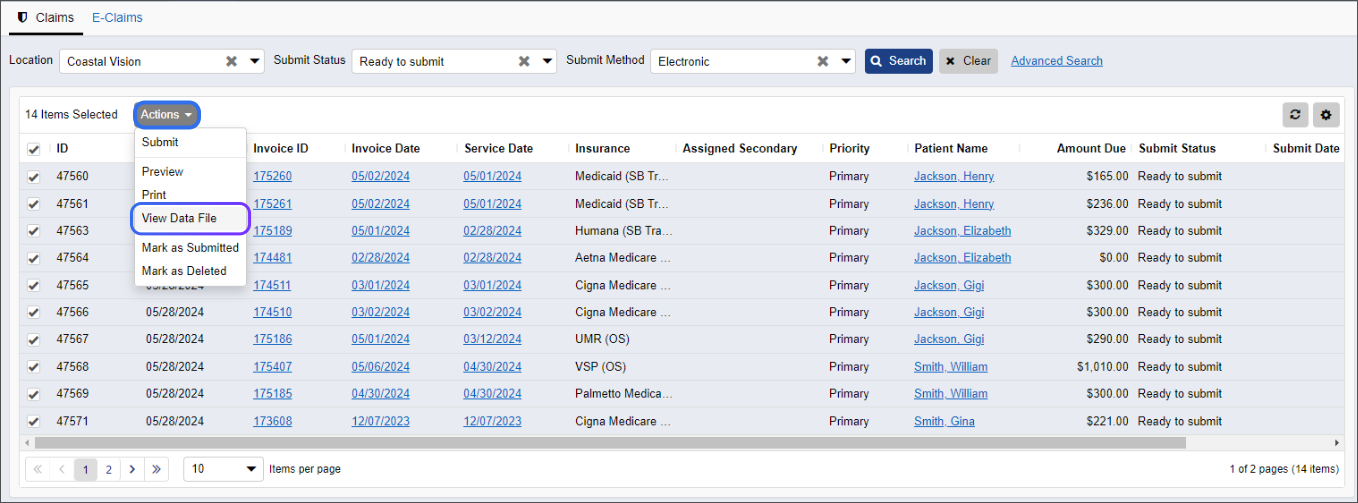Sort by the Insurance column header
Image resolution: width=1358 pixels, height=503 pixels.
602,149
